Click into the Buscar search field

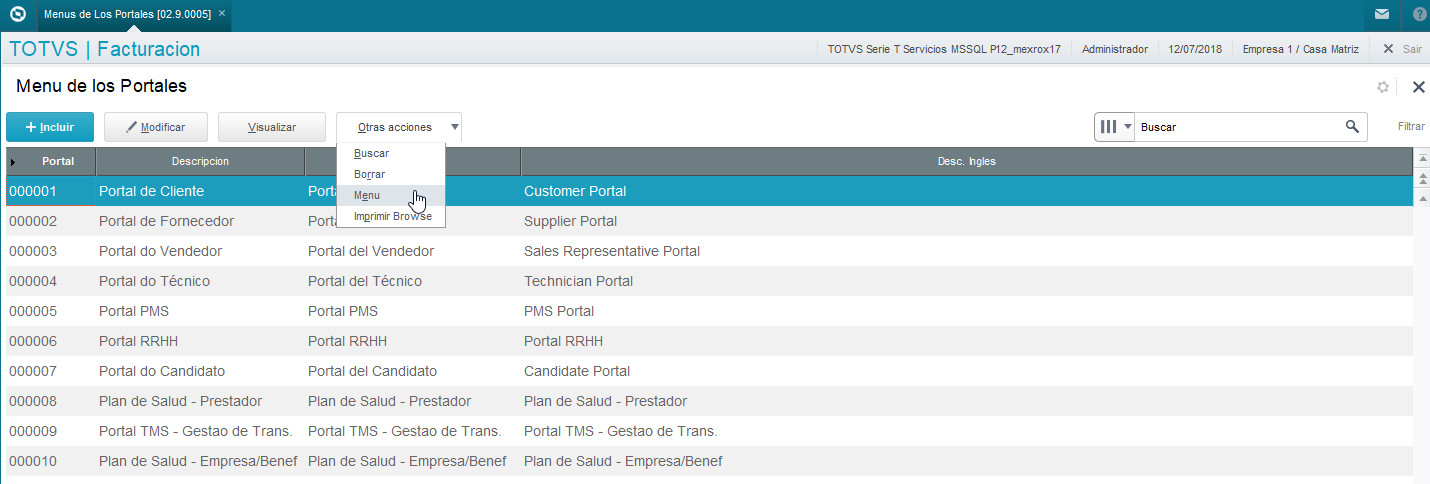click(x=1238, y=127)
